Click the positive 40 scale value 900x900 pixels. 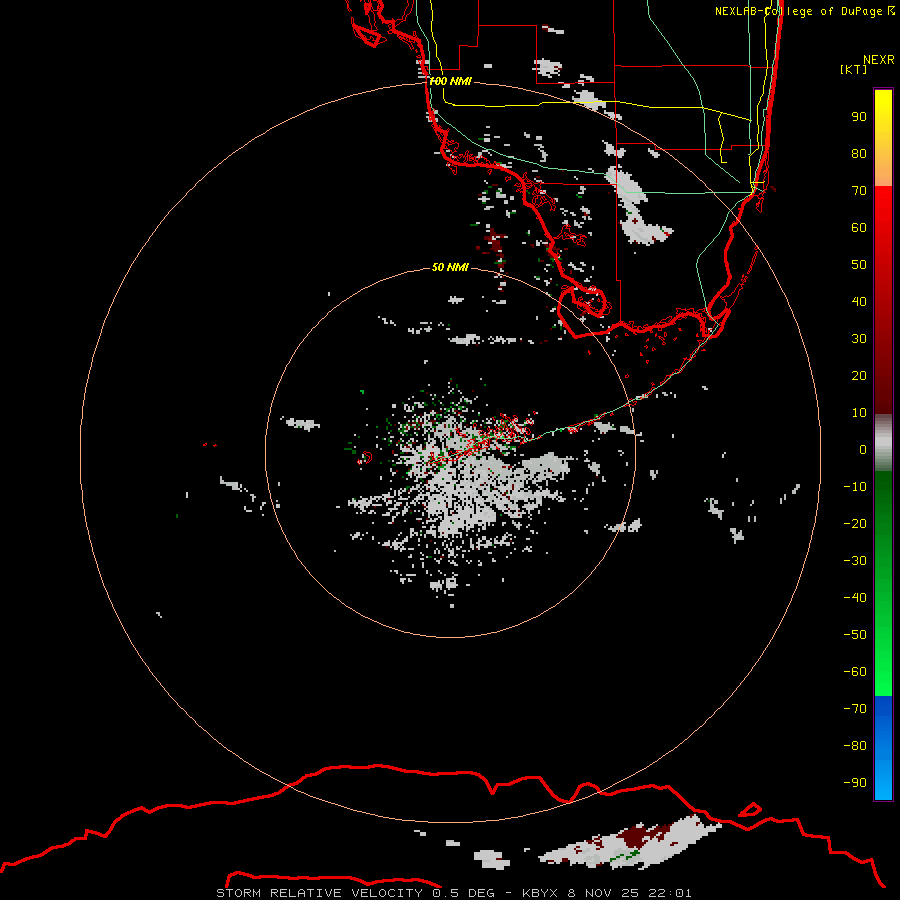(859, 302)
